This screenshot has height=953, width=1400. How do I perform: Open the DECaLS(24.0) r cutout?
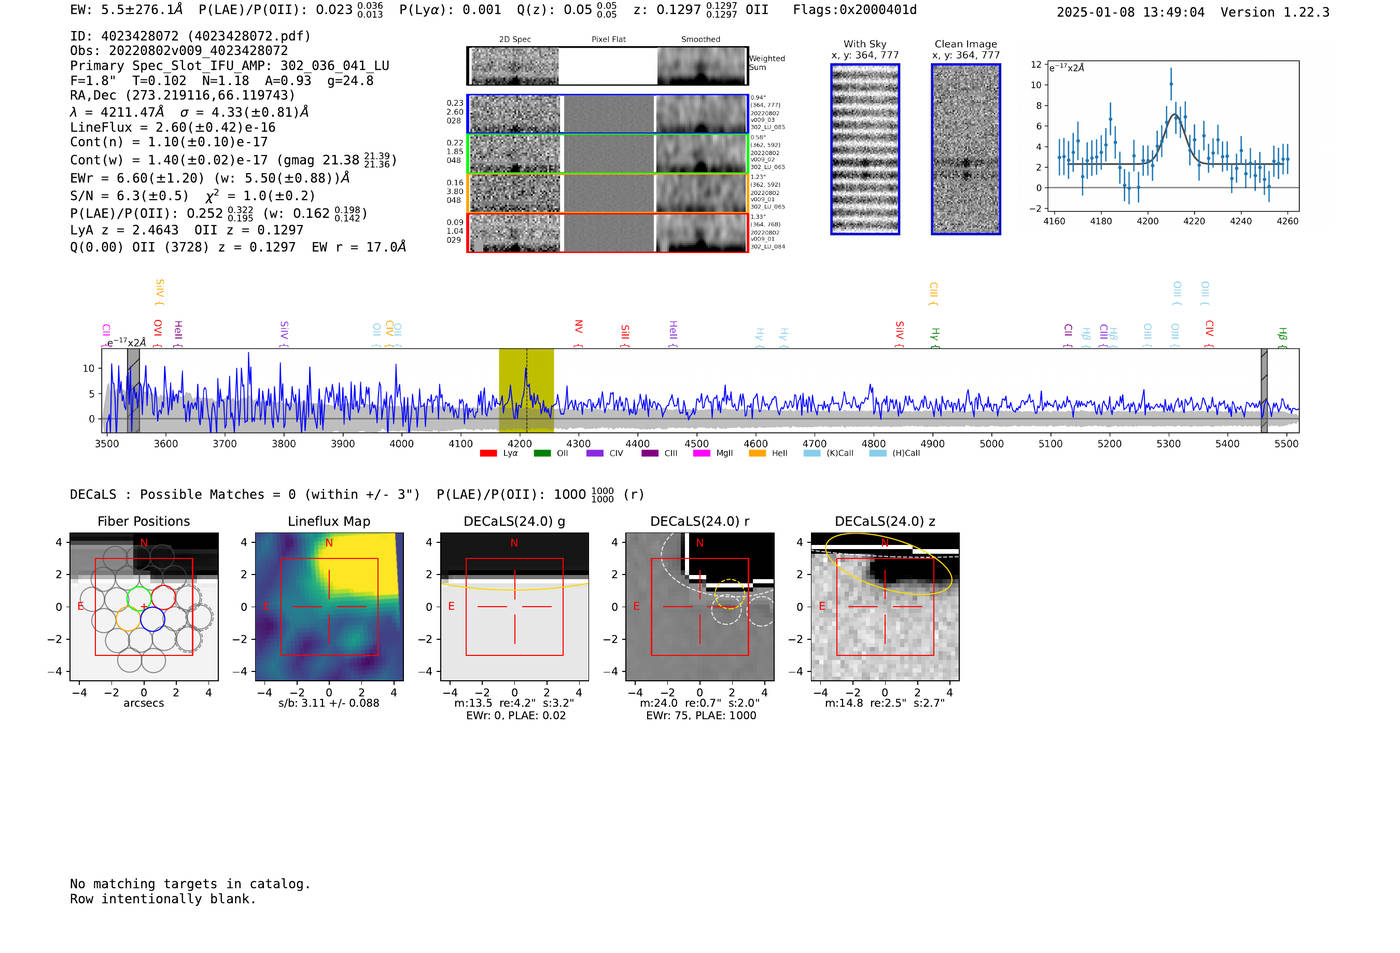(x=700, y=606)
